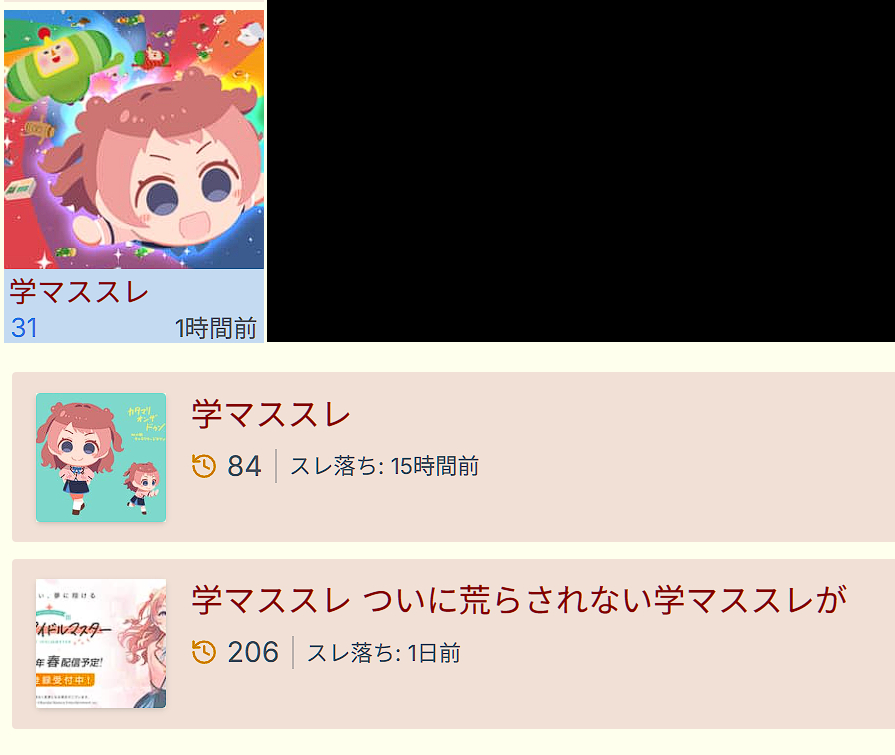Open the Idolmaster promo image thumbnail

[101, 644]
